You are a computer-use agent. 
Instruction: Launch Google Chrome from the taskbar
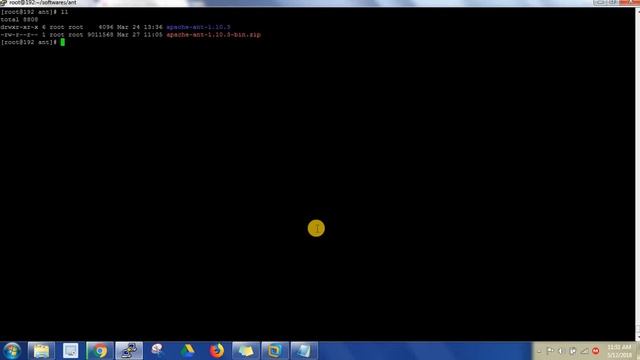(x=100, y=351)
